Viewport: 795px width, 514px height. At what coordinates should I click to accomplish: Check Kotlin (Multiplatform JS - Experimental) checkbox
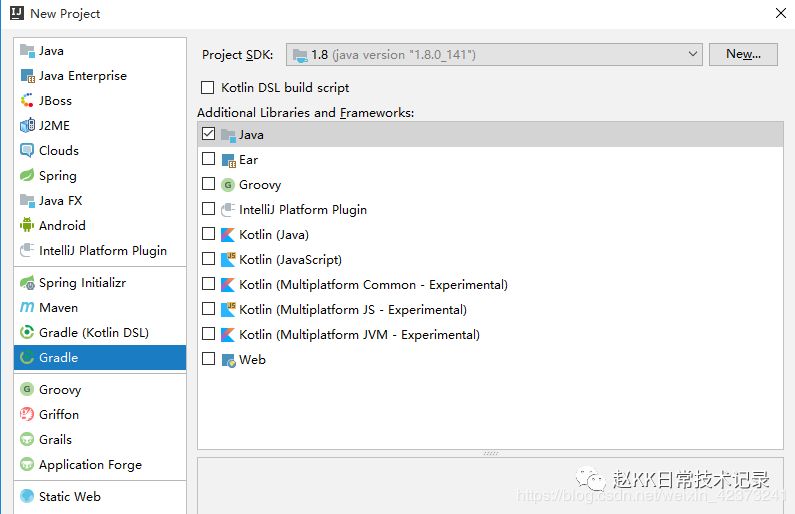208,308
